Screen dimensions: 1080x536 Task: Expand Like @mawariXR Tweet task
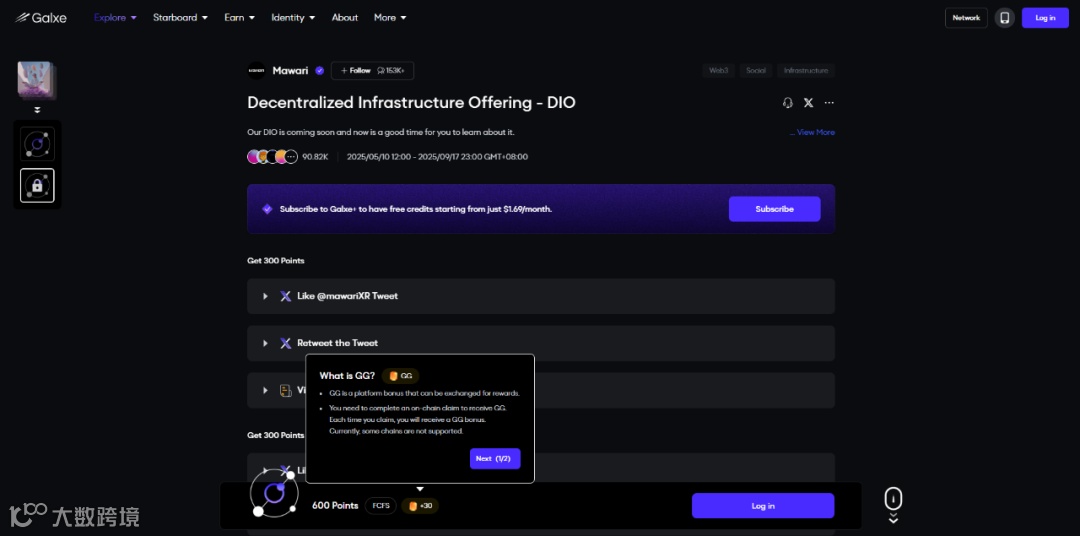pos(541,296)
